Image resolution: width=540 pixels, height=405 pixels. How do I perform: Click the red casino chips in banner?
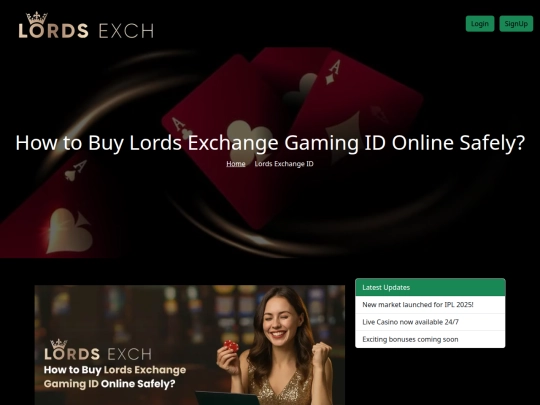[x=231, y=345]
